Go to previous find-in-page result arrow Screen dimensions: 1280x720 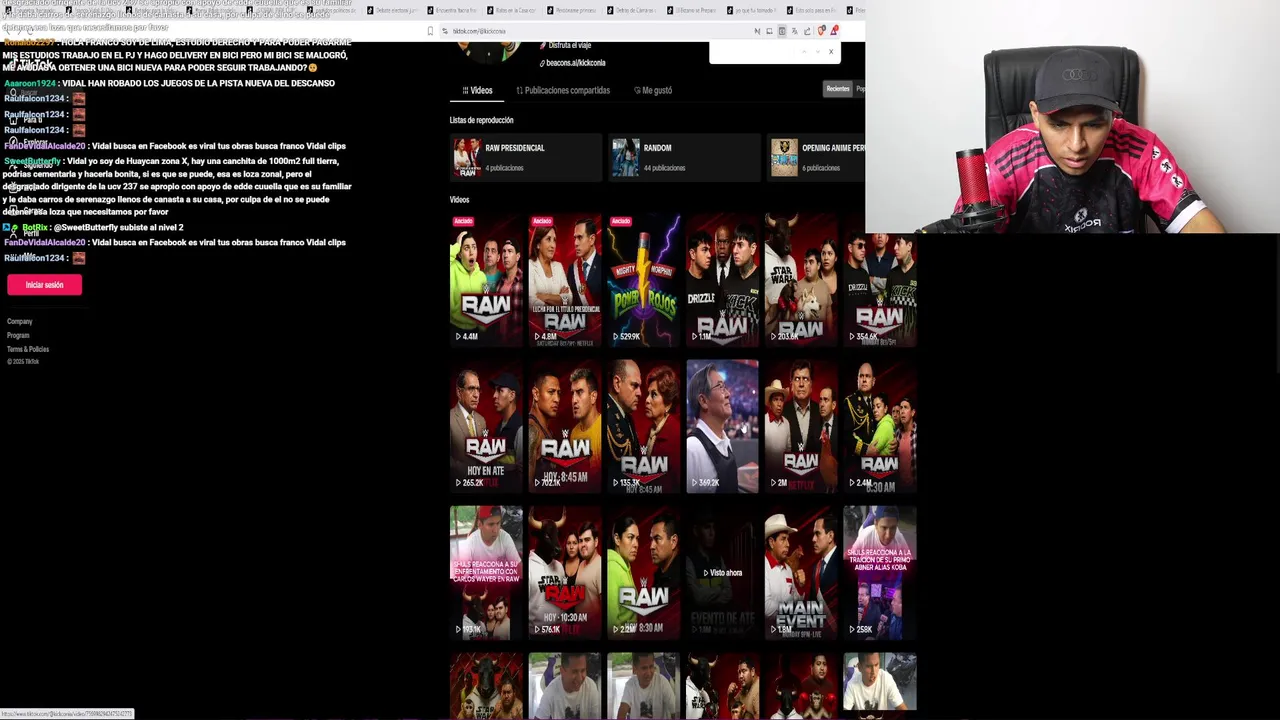point(804,51)
